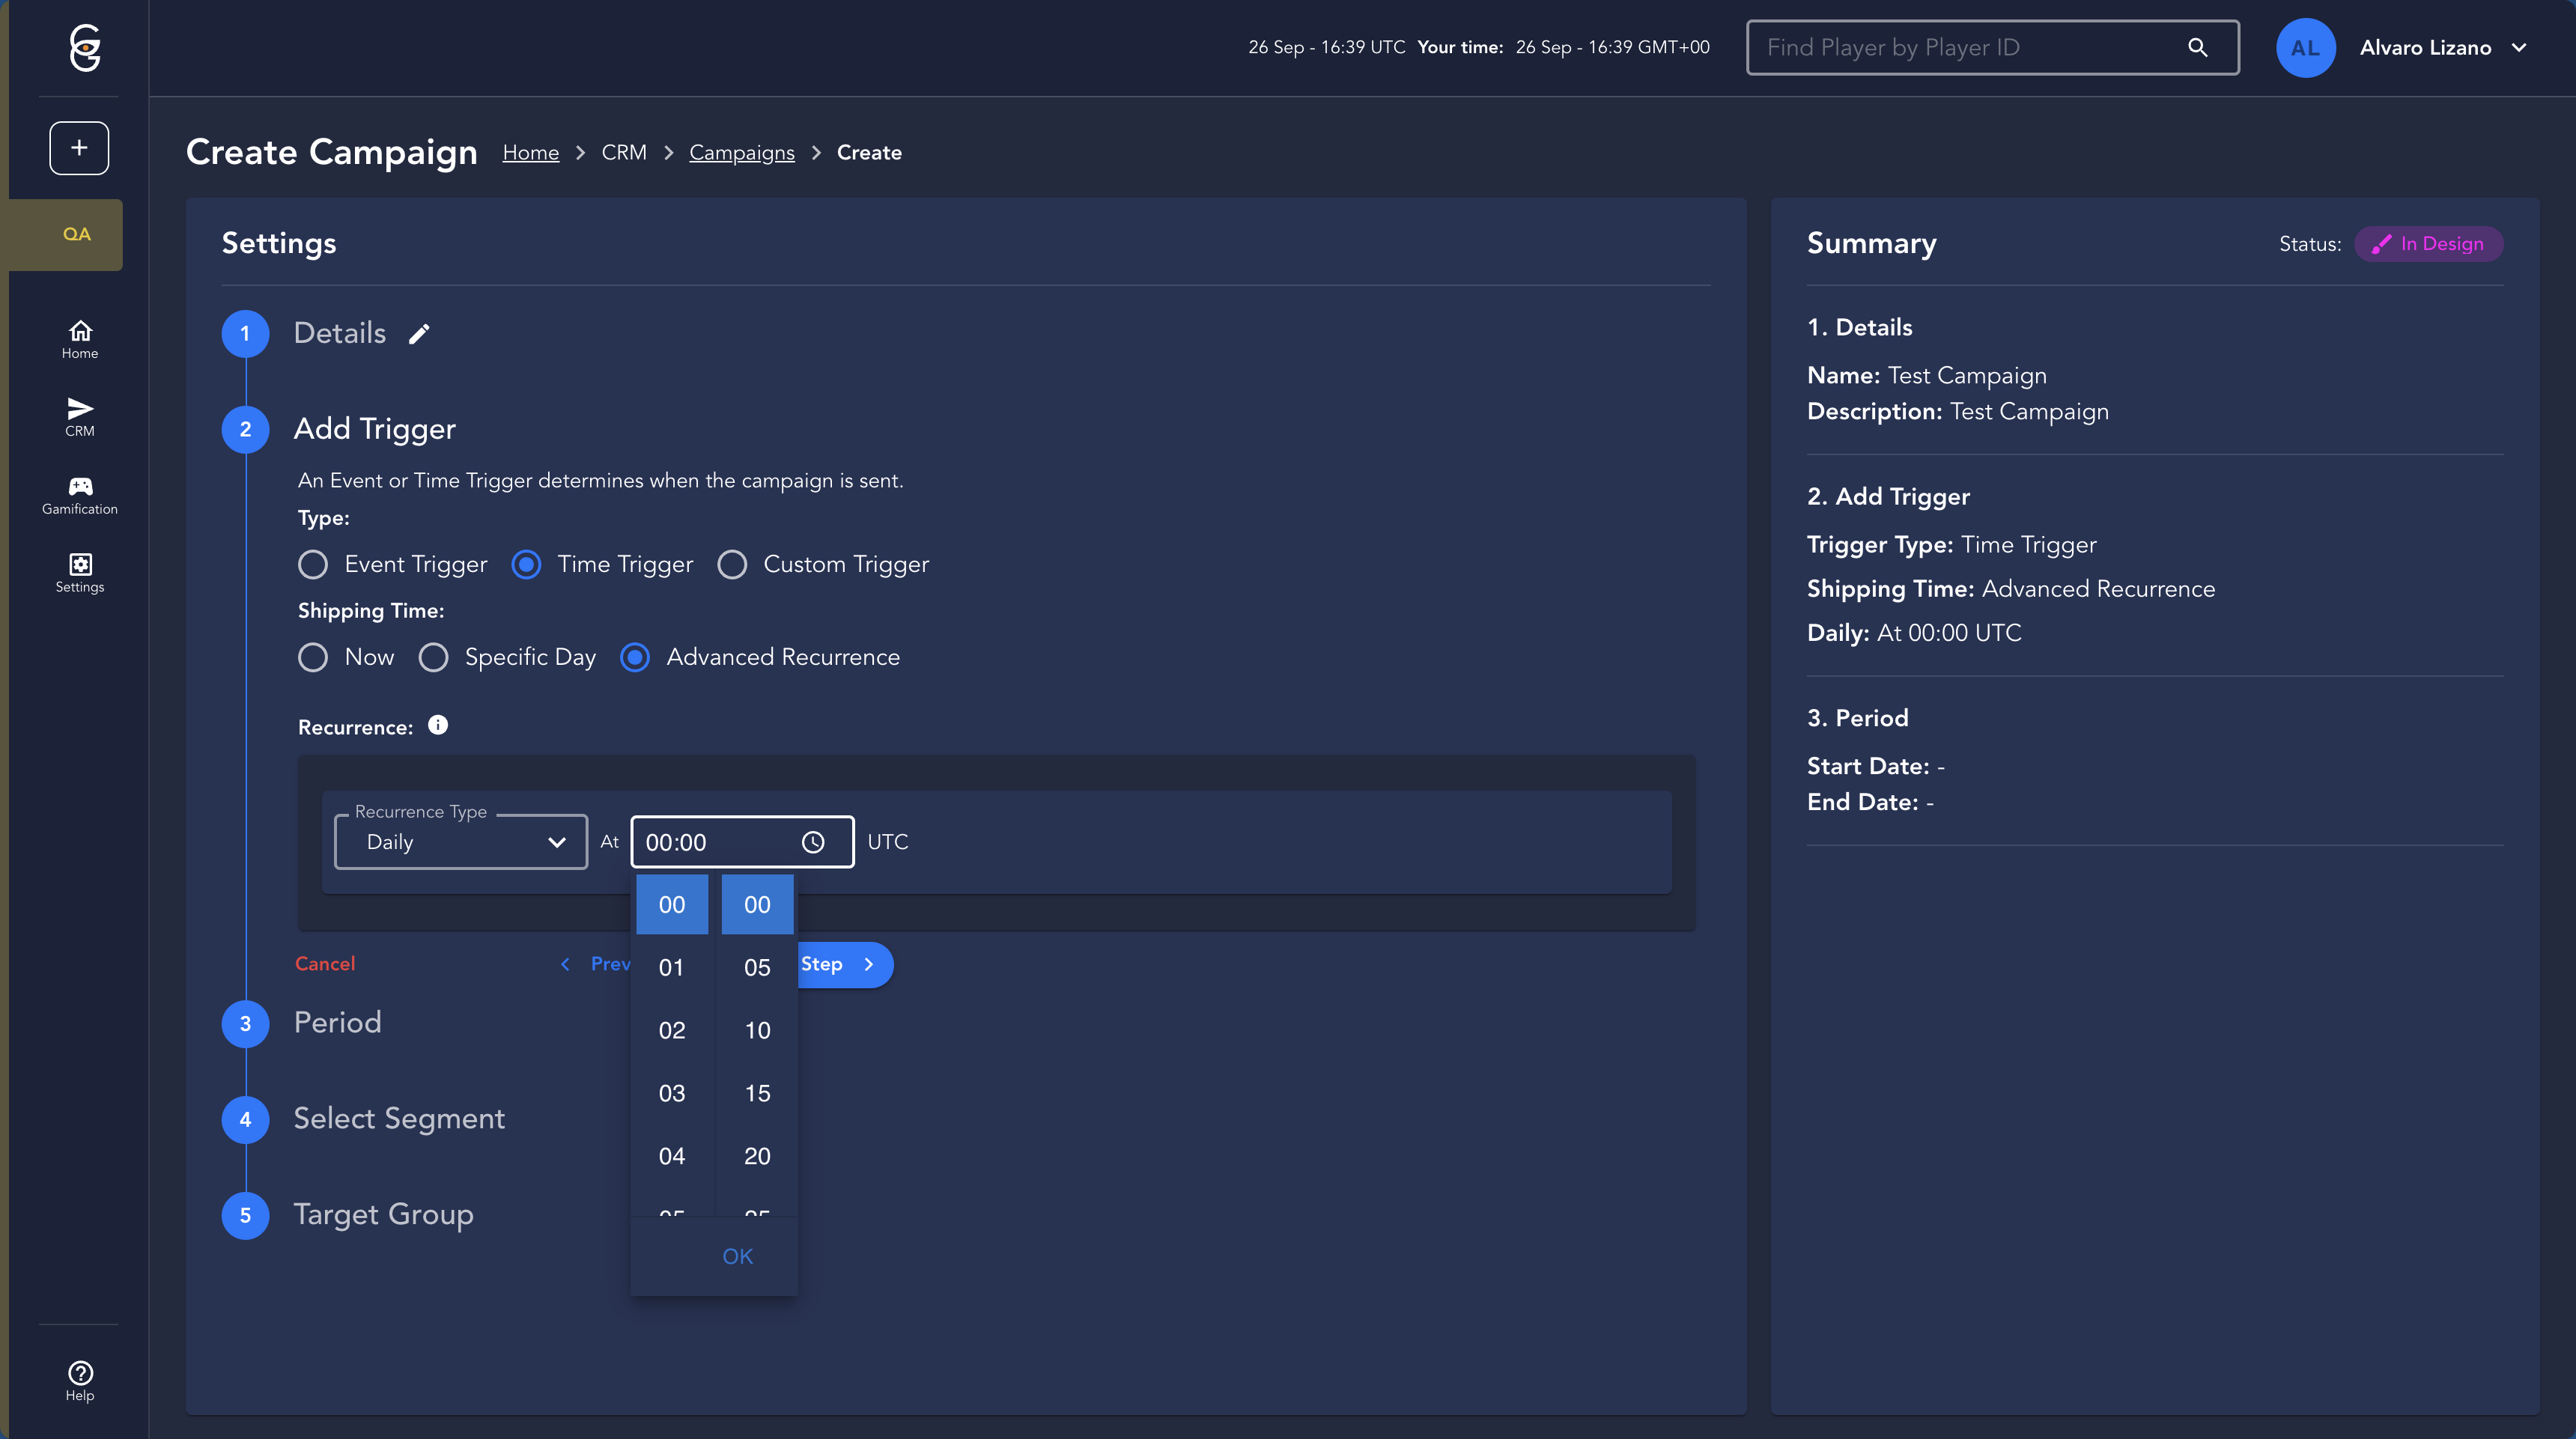Select the Custom Trigger radio option
2576x1439 pixels.
coord(732,565)
